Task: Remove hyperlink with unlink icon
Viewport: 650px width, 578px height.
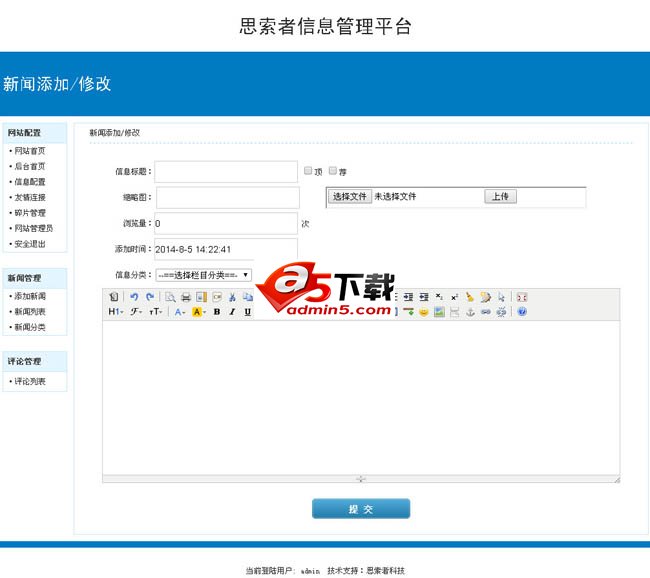Action: (501, 312)
